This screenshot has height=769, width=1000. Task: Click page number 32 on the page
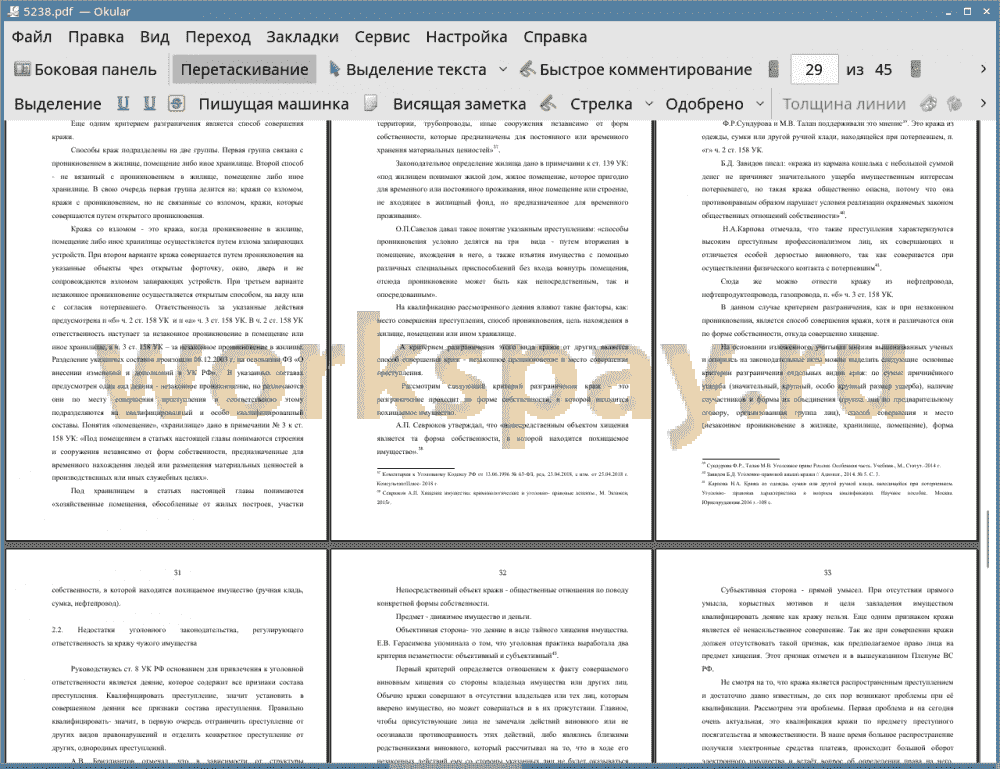503,573
